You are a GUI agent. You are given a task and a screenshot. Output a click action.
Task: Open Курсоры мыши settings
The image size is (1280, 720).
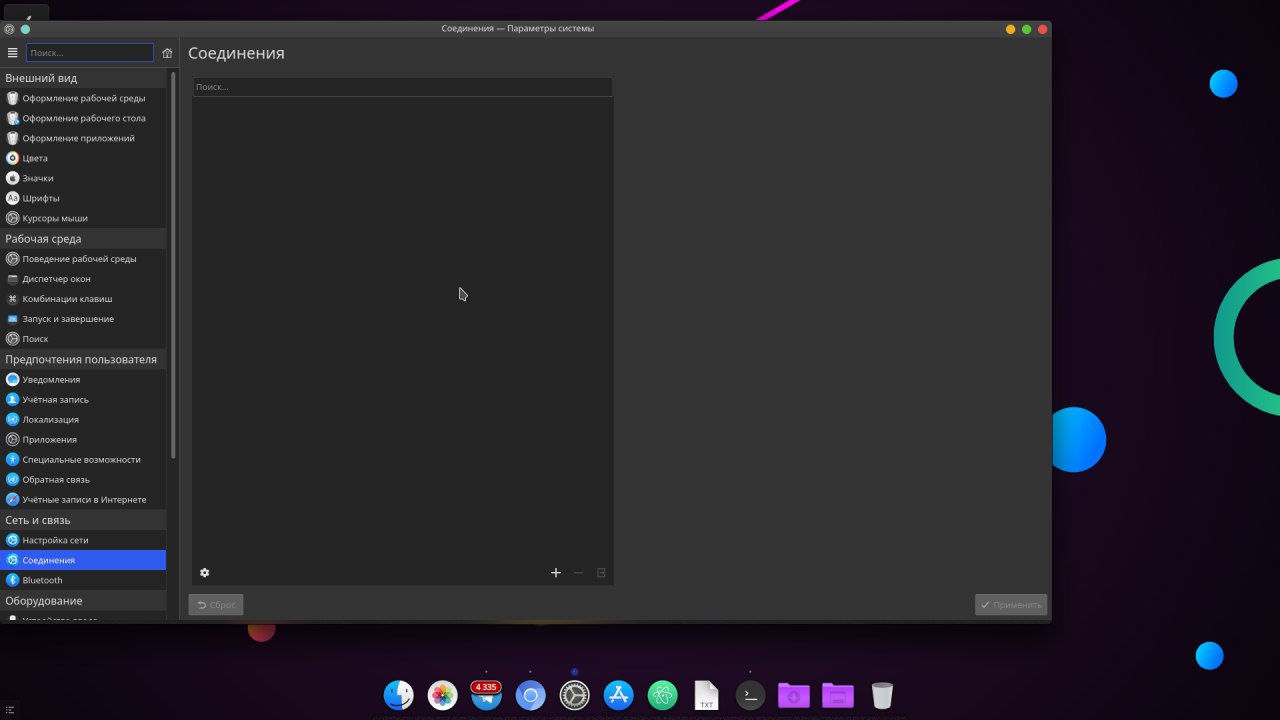click(83, 218)
